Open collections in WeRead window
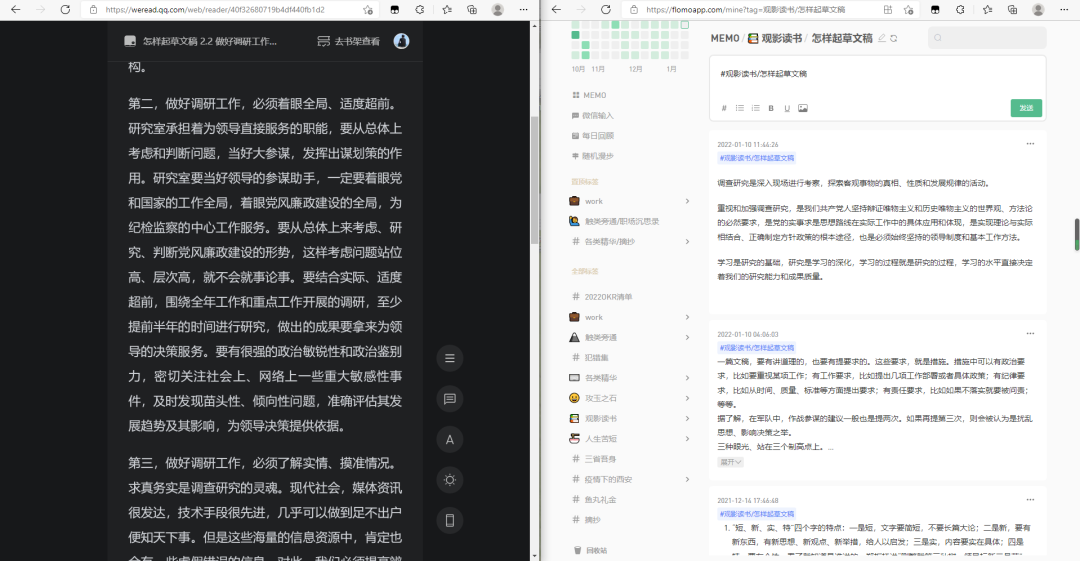 pos(472,10)
